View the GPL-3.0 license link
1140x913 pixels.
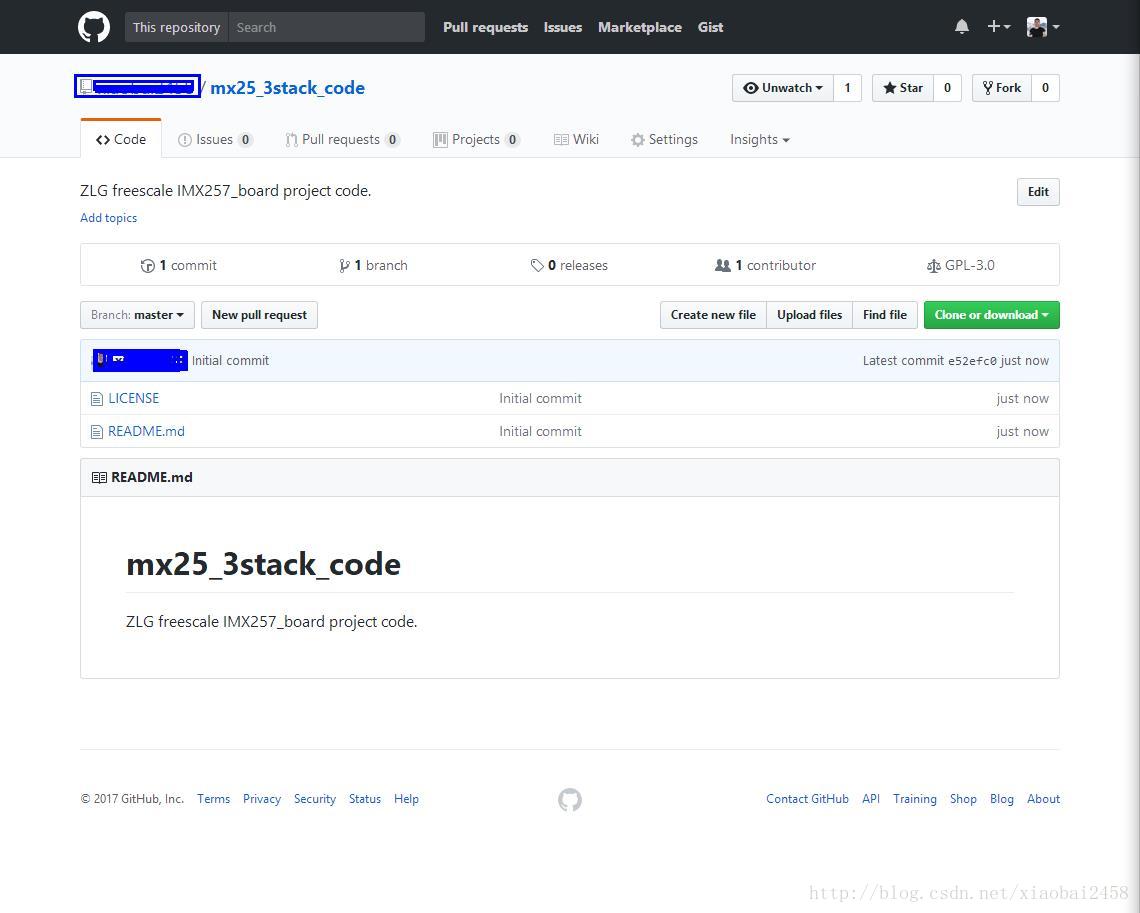tap(960, 265)
